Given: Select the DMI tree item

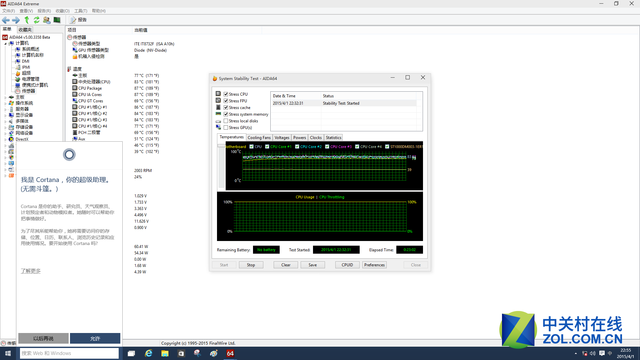Looking at the screenshot, I should tap(25, 61).
